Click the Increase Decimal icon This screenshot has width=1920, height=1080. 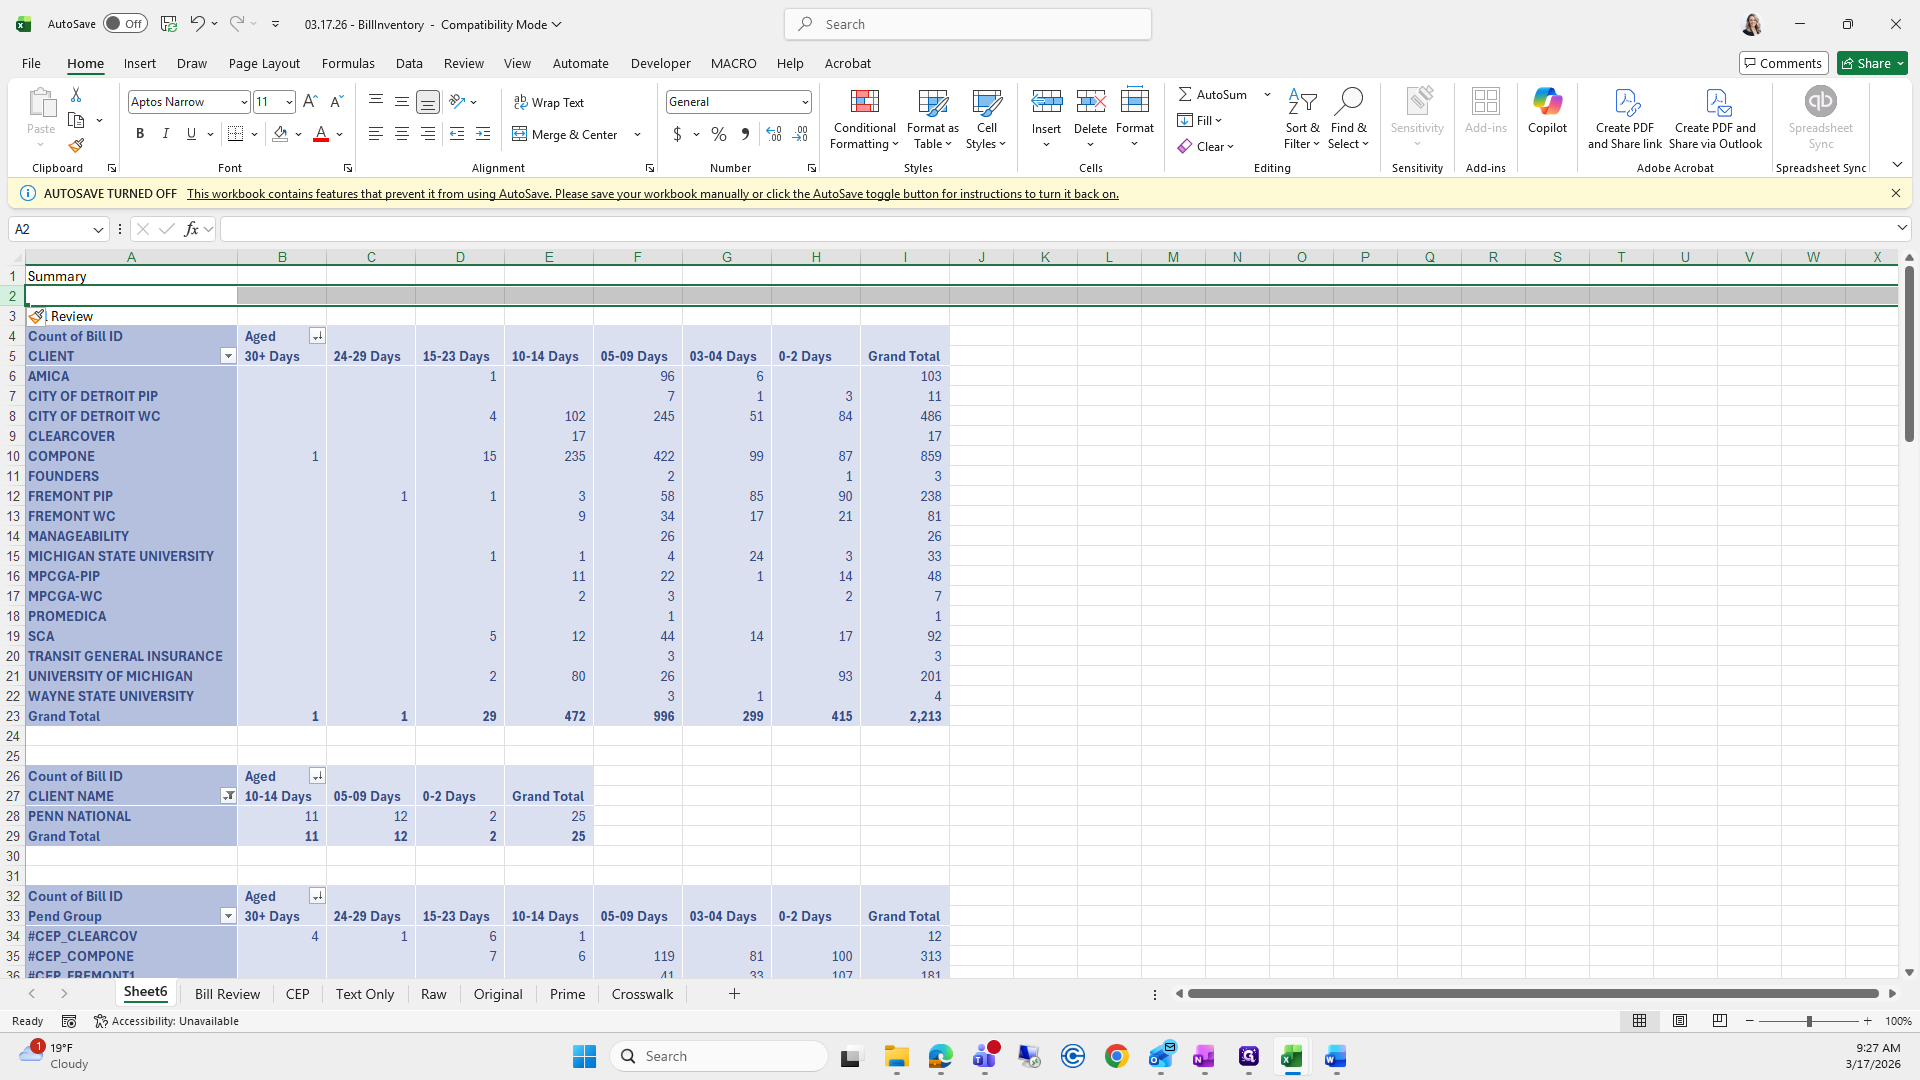773,134
